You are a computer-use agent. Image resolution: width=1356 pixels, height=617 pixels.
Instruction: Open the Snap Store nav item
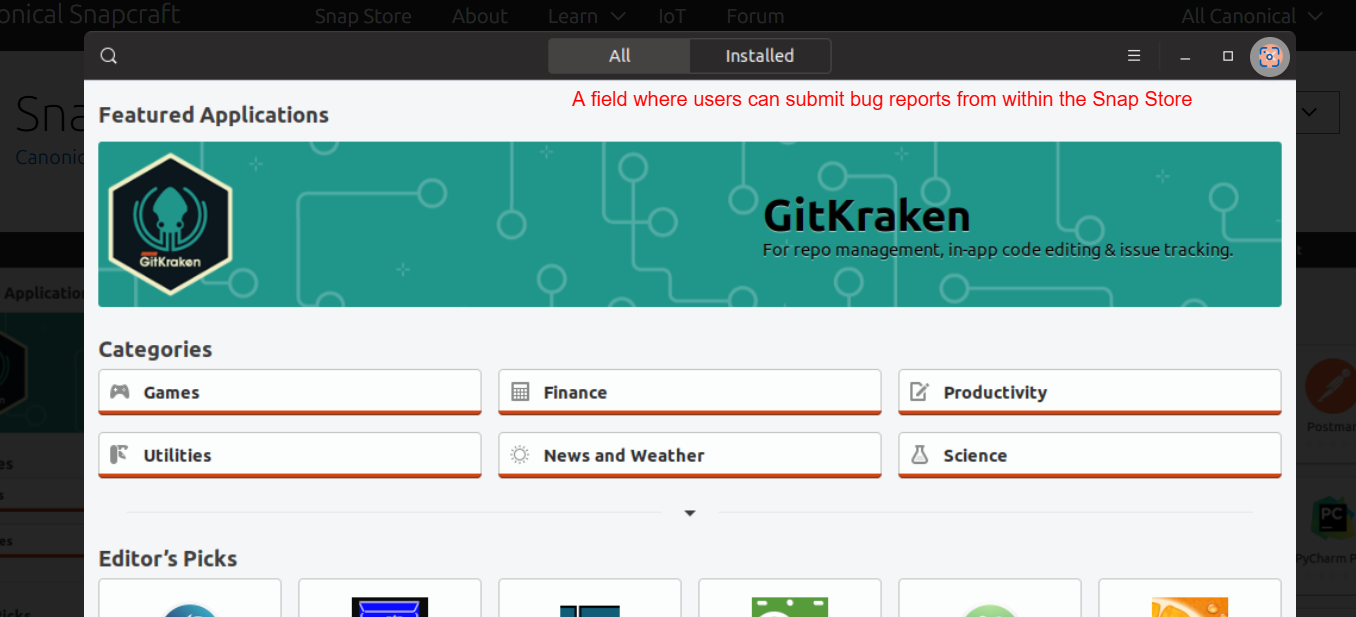(363, 16)
